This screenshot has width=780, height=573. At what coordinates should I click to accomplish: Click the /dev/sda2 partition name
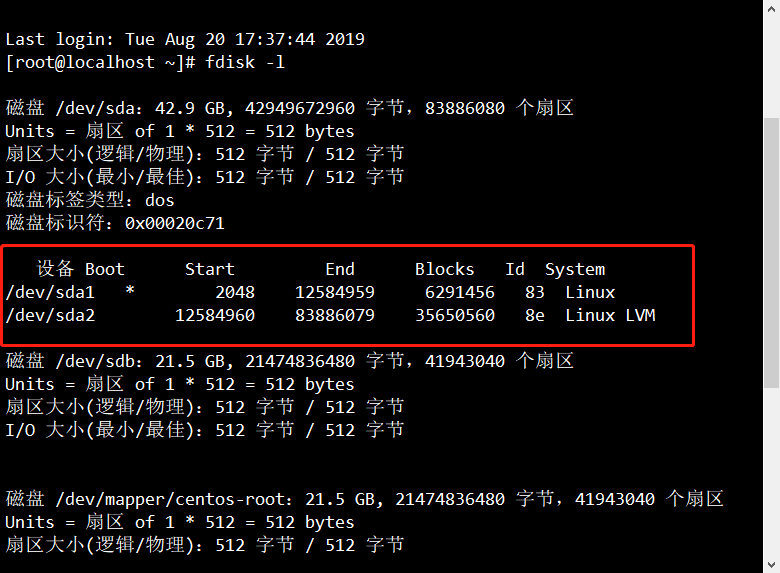pyautogui.click(x=50, y=315)
